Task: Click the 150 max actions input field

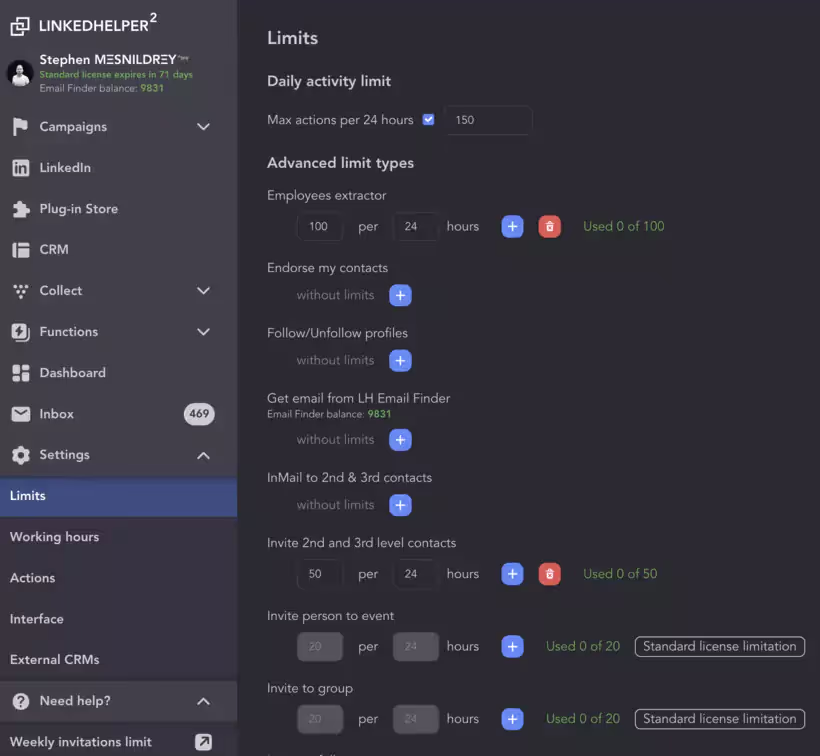Action: (490, 119)
